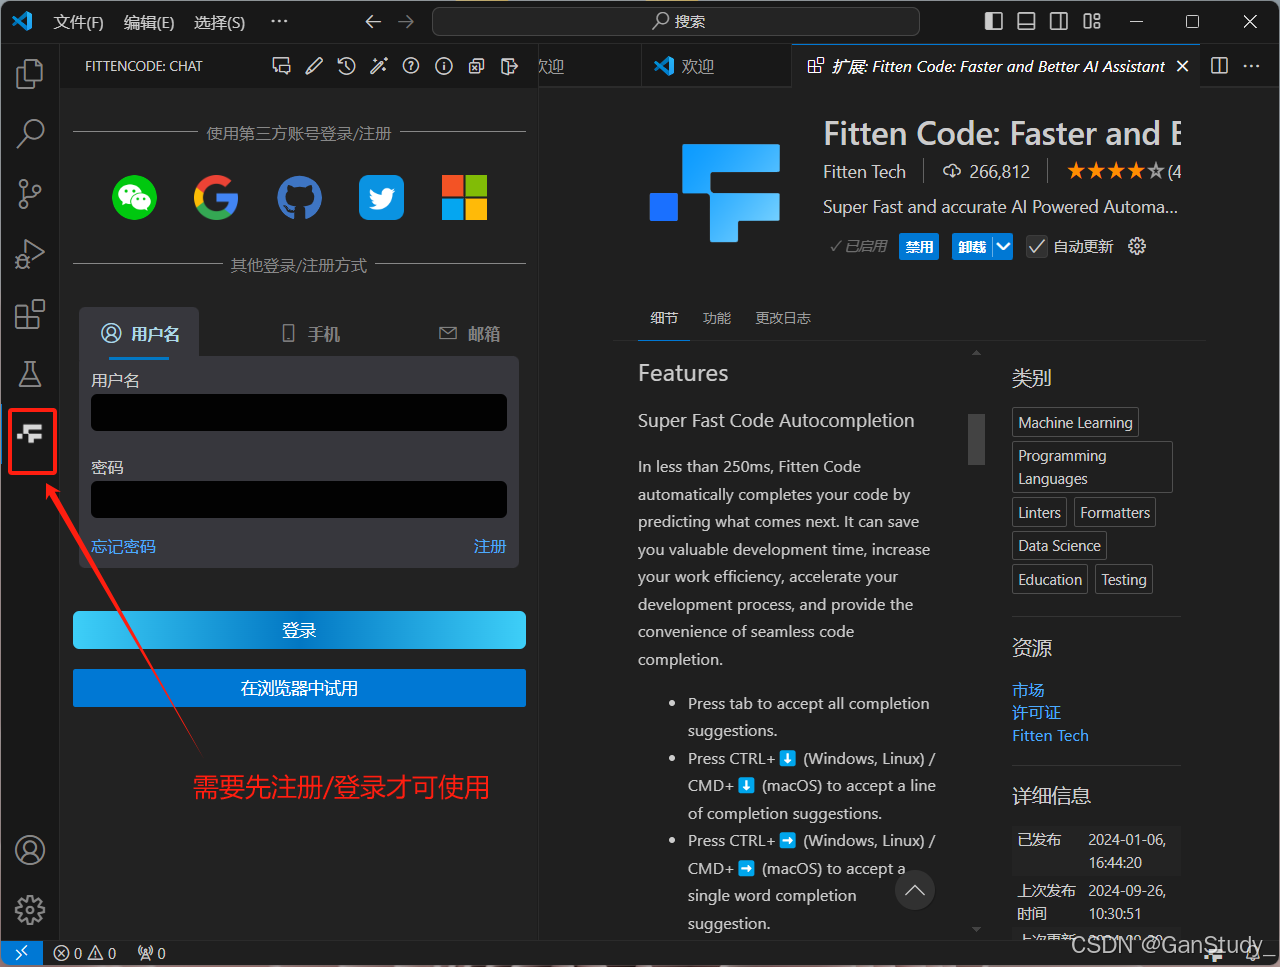Open extension settings gear next to 自动更新
Viewport: 1280px width, 967px height.
pyautogui.click(x=1137, y=246)
